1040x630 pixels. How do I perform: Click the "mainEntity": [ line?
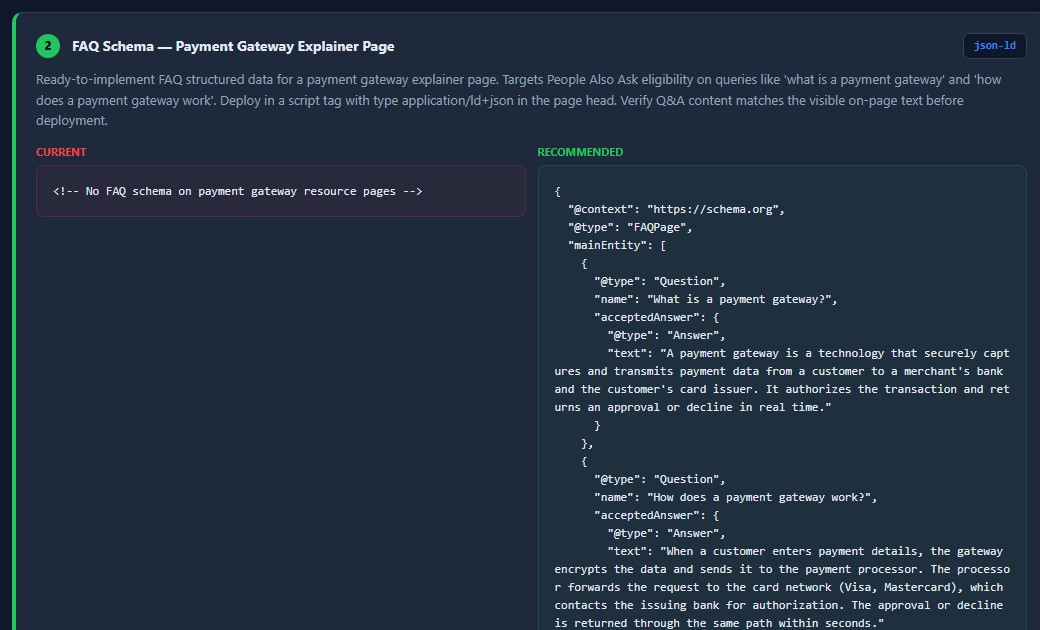pos(616,245)
